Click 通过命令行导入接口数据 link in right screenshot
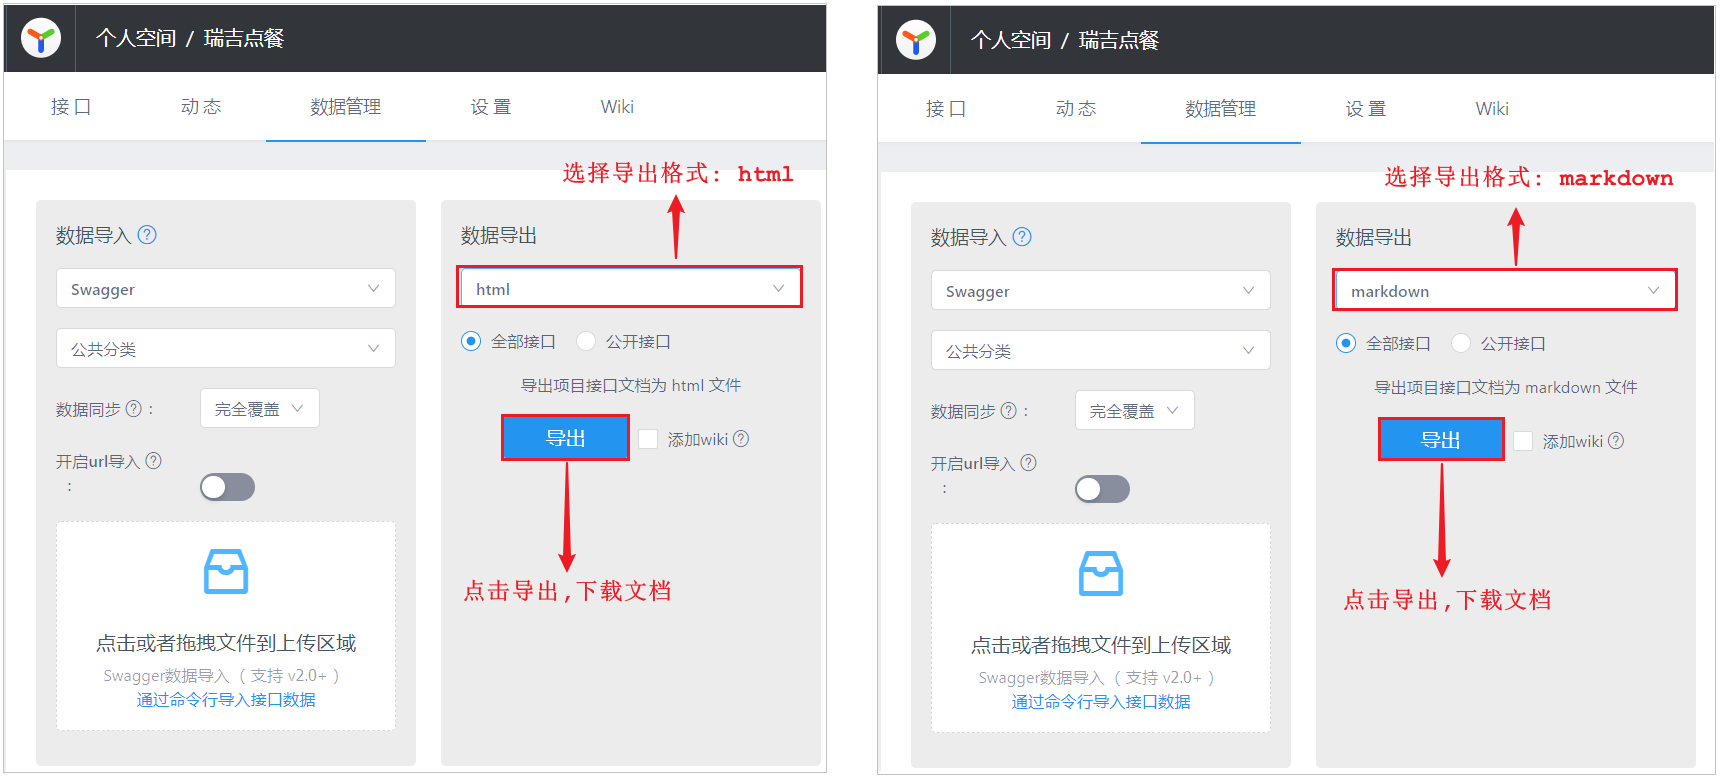This screenshot has width=1721, height=778. [1100, 702]
